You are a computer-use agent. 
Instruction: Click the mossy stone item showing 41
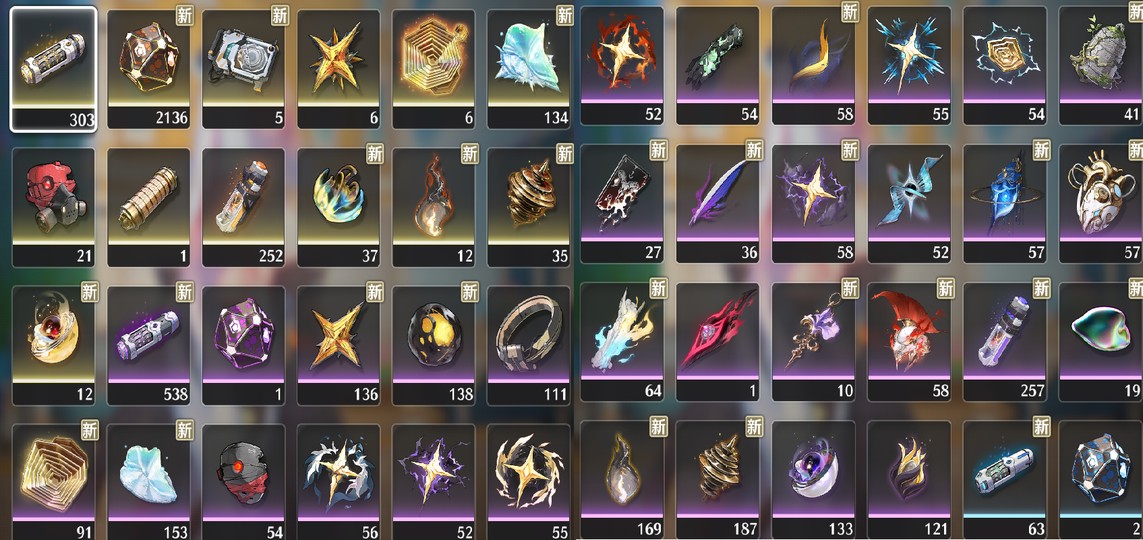(x=1101, y=66)
